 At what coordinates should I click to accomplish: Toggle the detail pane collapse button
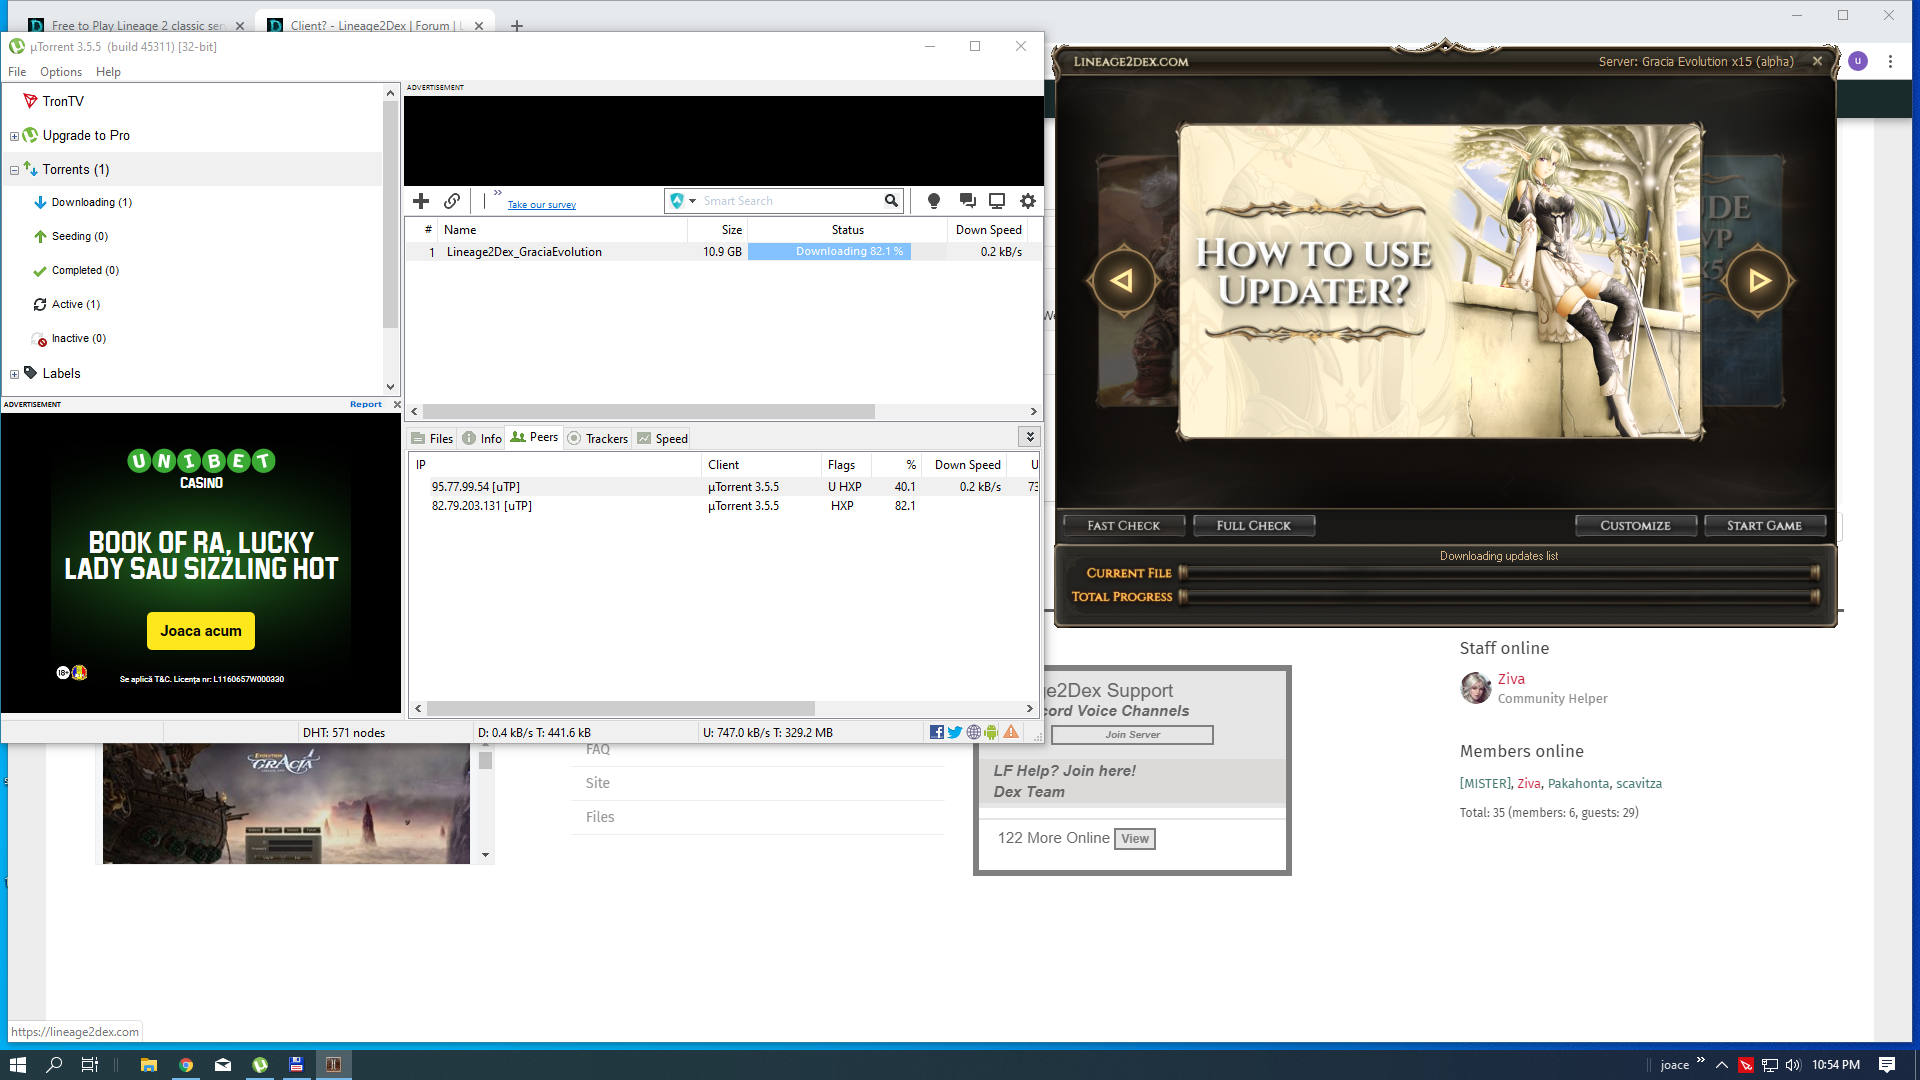click(x=1029, y=437)
